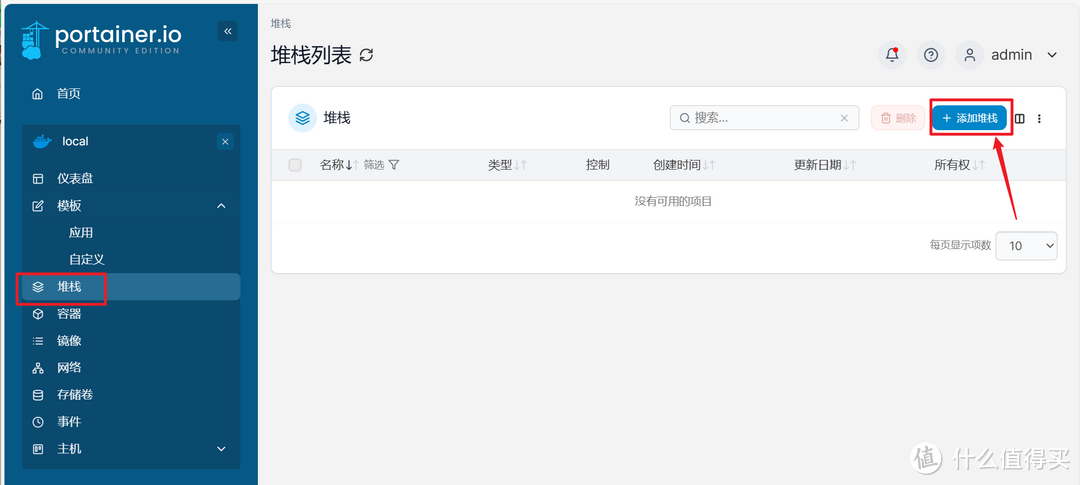This screenshot has width=1080, height=485.
Task: Open the 每页显示项数 dropdown showing 10
Action: (1026, 245)
